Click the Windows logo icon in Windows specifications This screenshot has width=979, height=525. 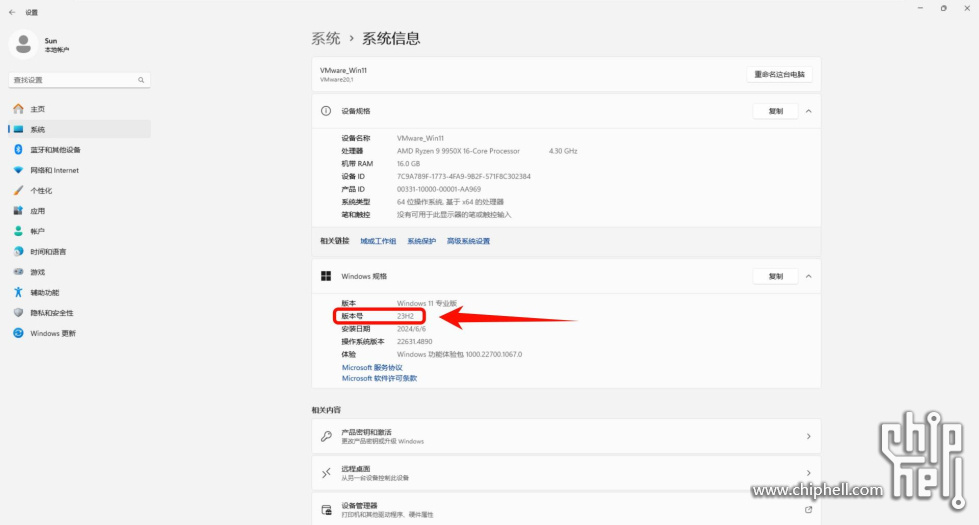326,276
